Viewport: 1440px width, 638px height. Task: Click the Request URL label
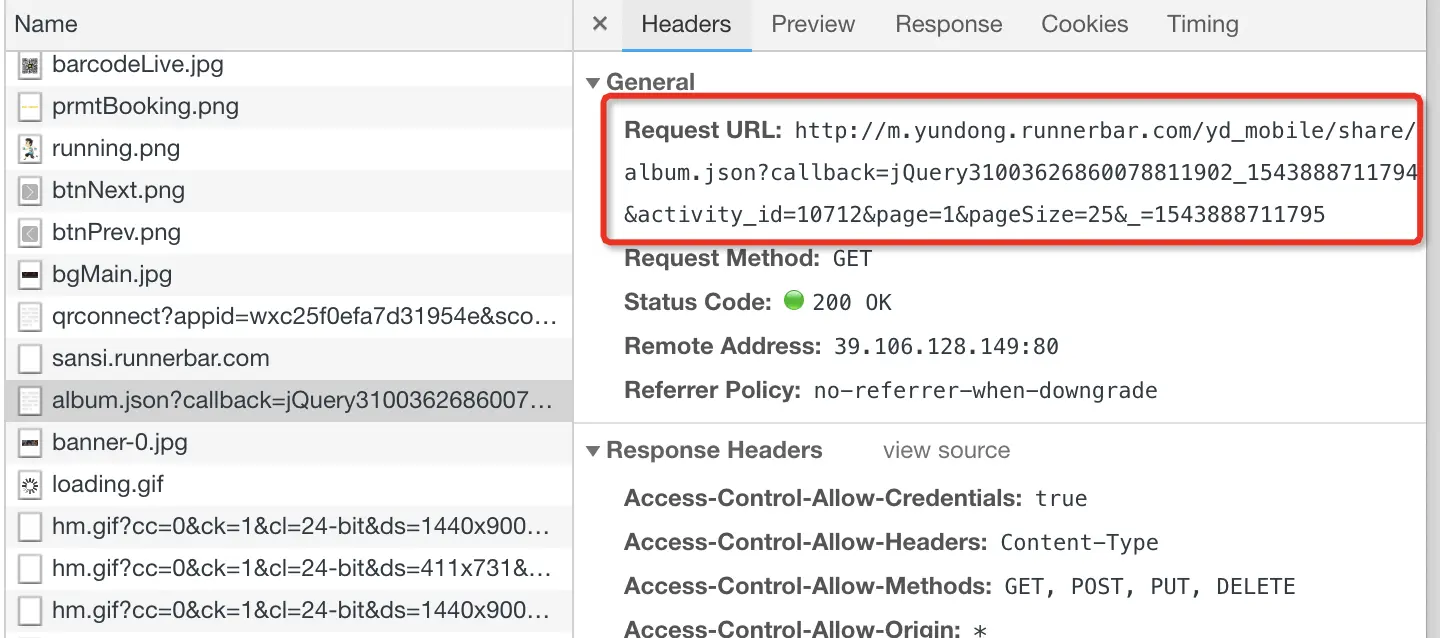click(x=703, y=131)
